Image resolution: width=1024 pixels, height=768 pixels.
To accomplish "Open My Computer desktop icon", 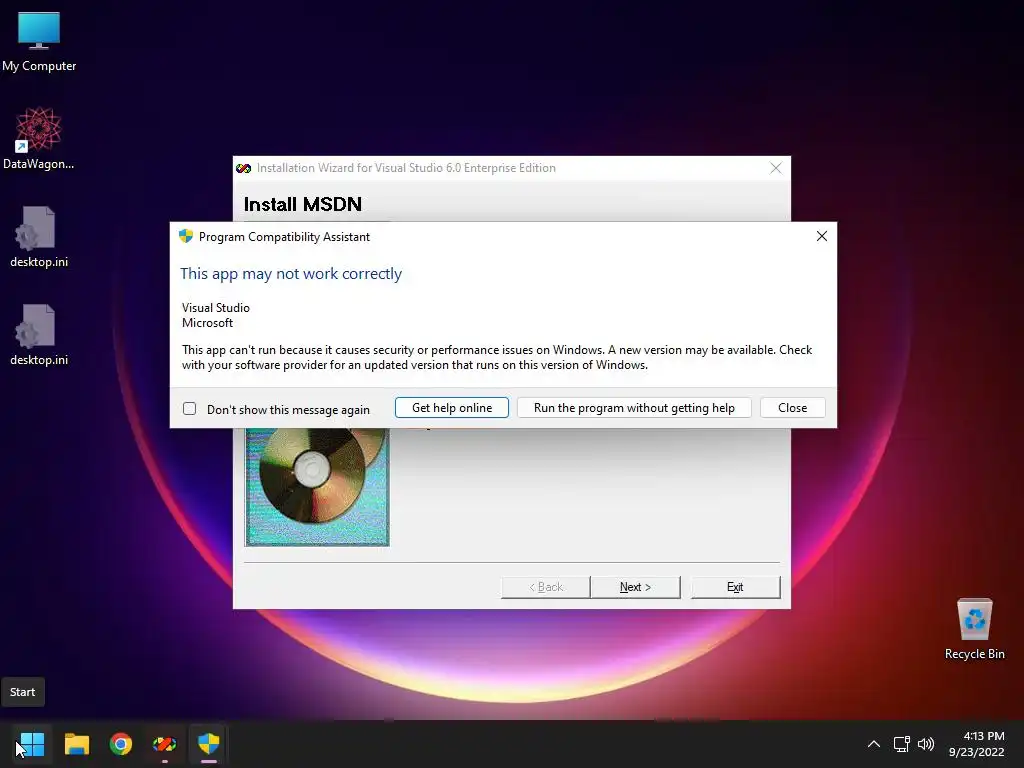I will coord(39,42).
